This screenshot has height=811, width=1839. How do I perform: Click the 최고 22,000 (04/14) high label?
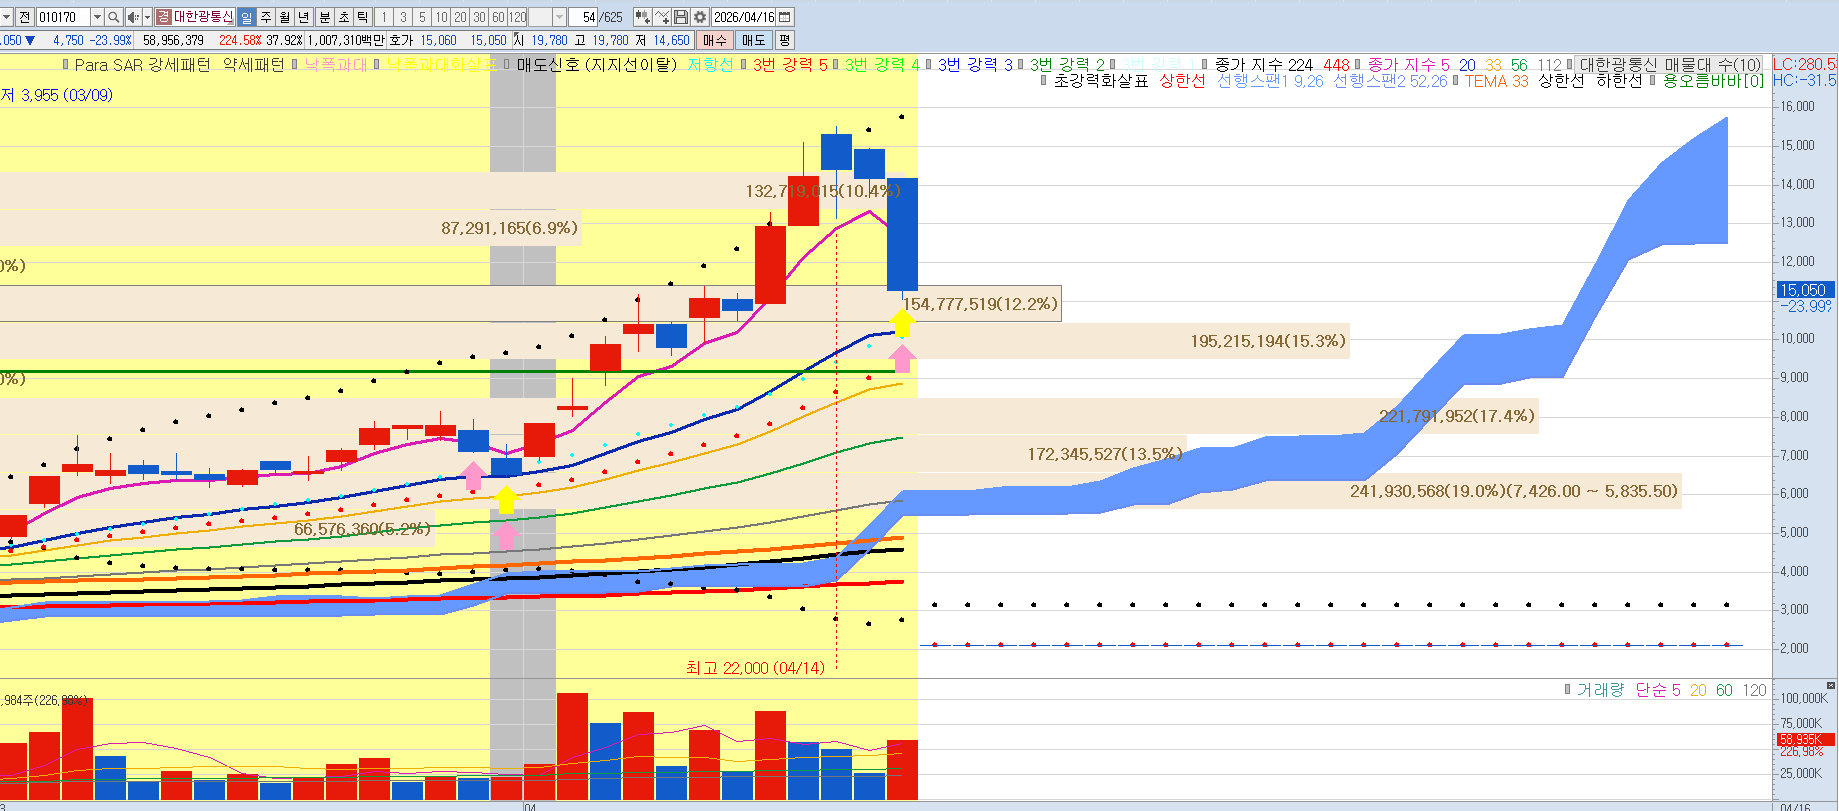point(755,668)
